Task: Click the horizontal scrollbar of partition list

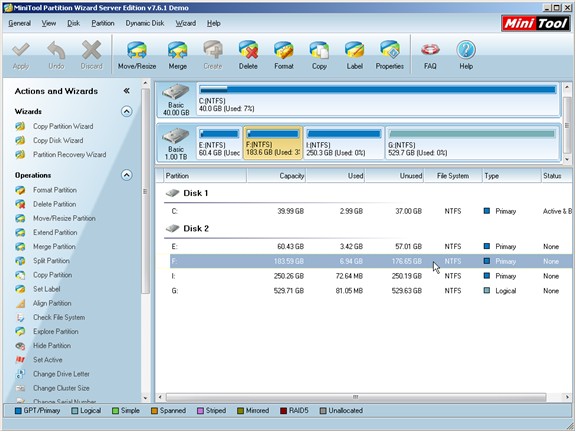Action: (355, 397)
